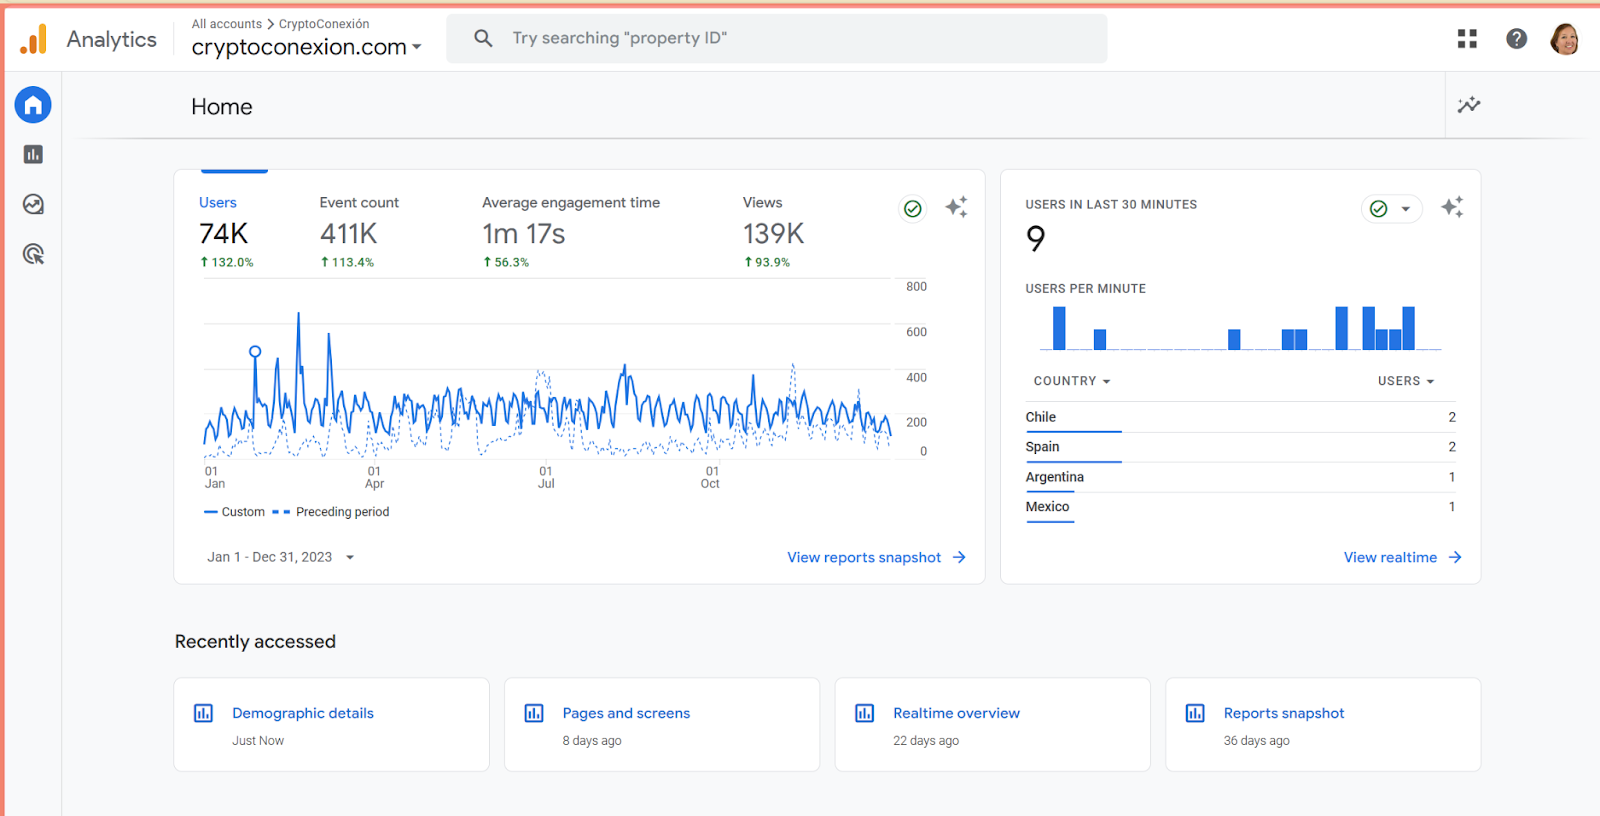
Task: Open the Explore sidebar icon
Action: pos(33,204)
